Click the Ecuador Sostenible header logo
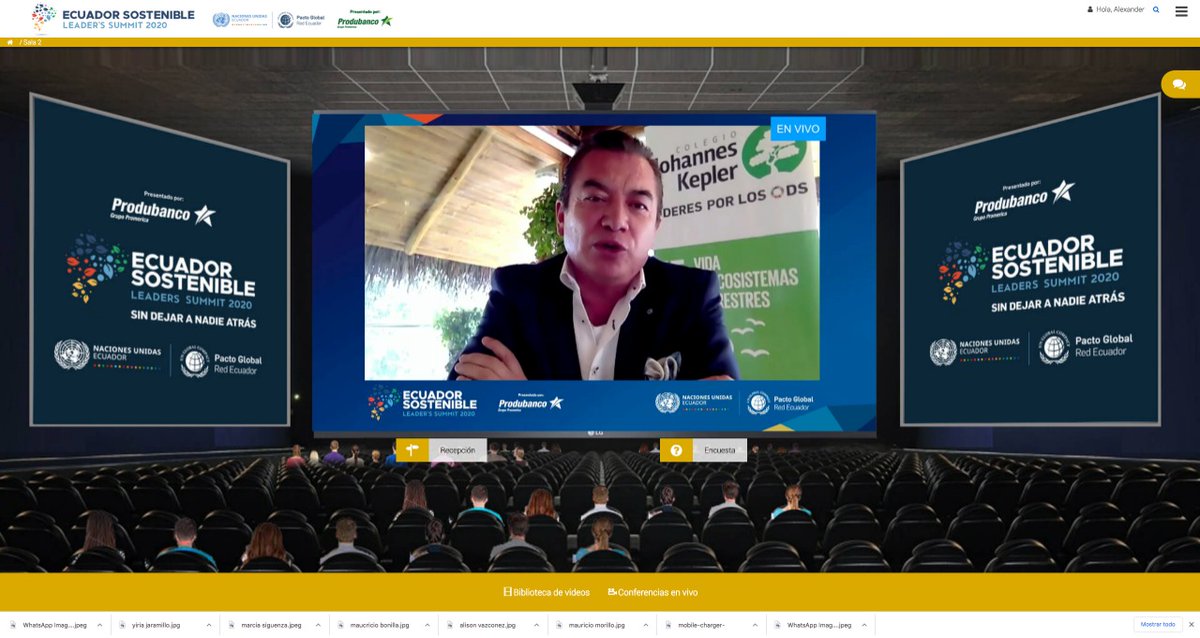The height and width of the screenshot is (638, 1200). (110, 16)
